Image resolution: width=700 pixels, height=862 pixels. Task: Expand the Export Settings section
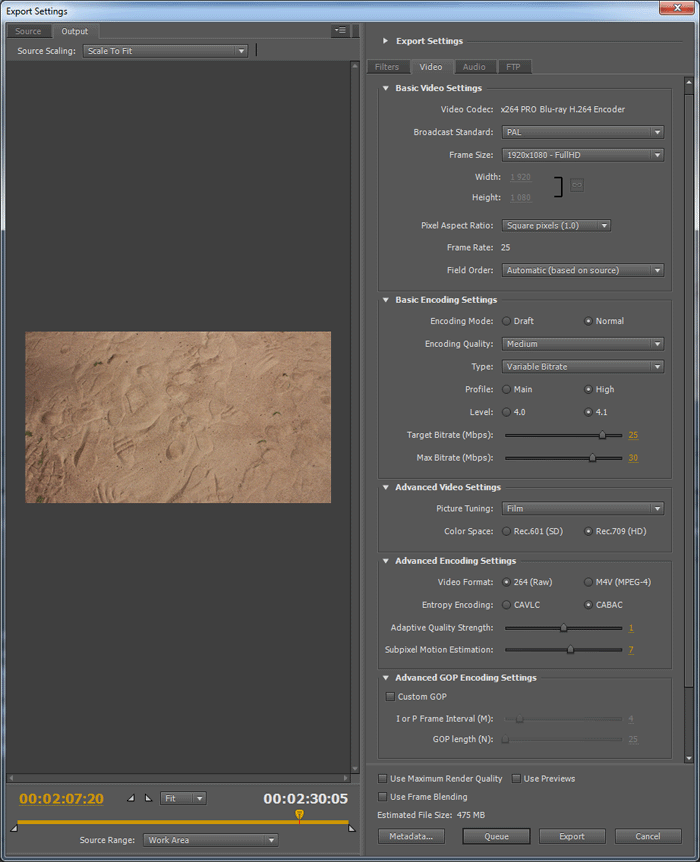click(385, 41)
